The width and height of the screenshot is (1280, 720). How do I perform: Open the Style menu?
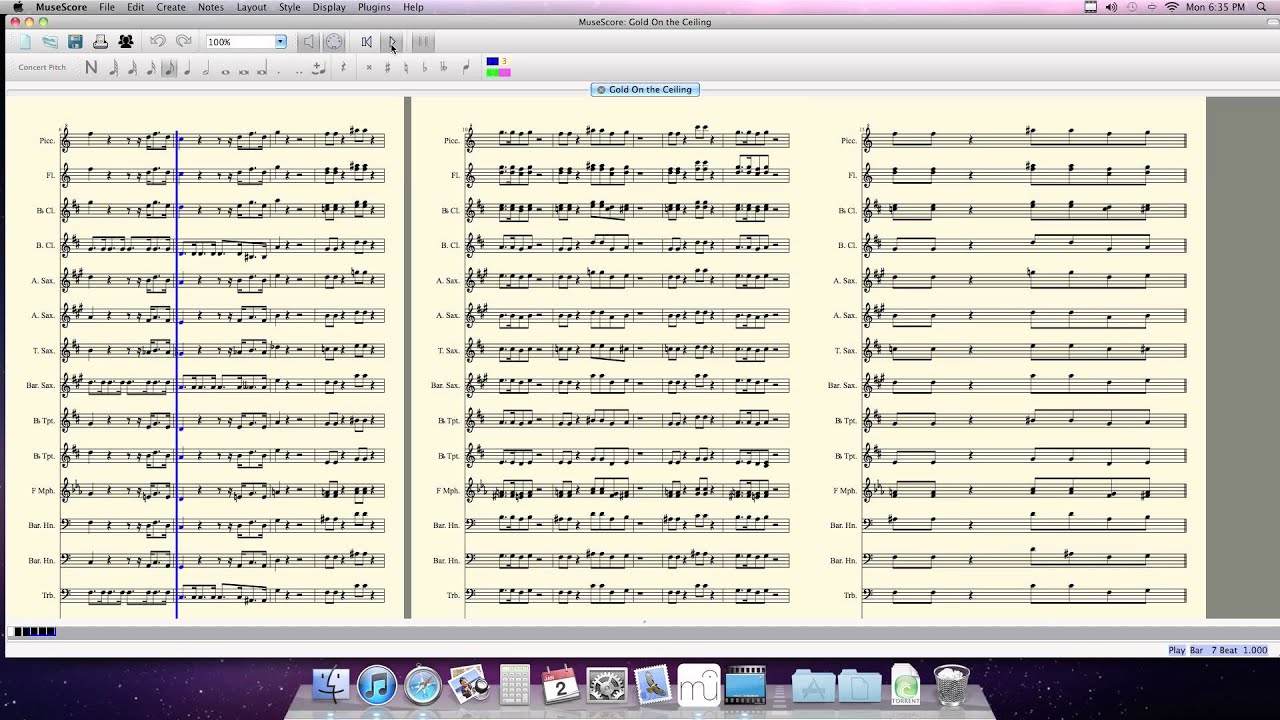point(290,7)
